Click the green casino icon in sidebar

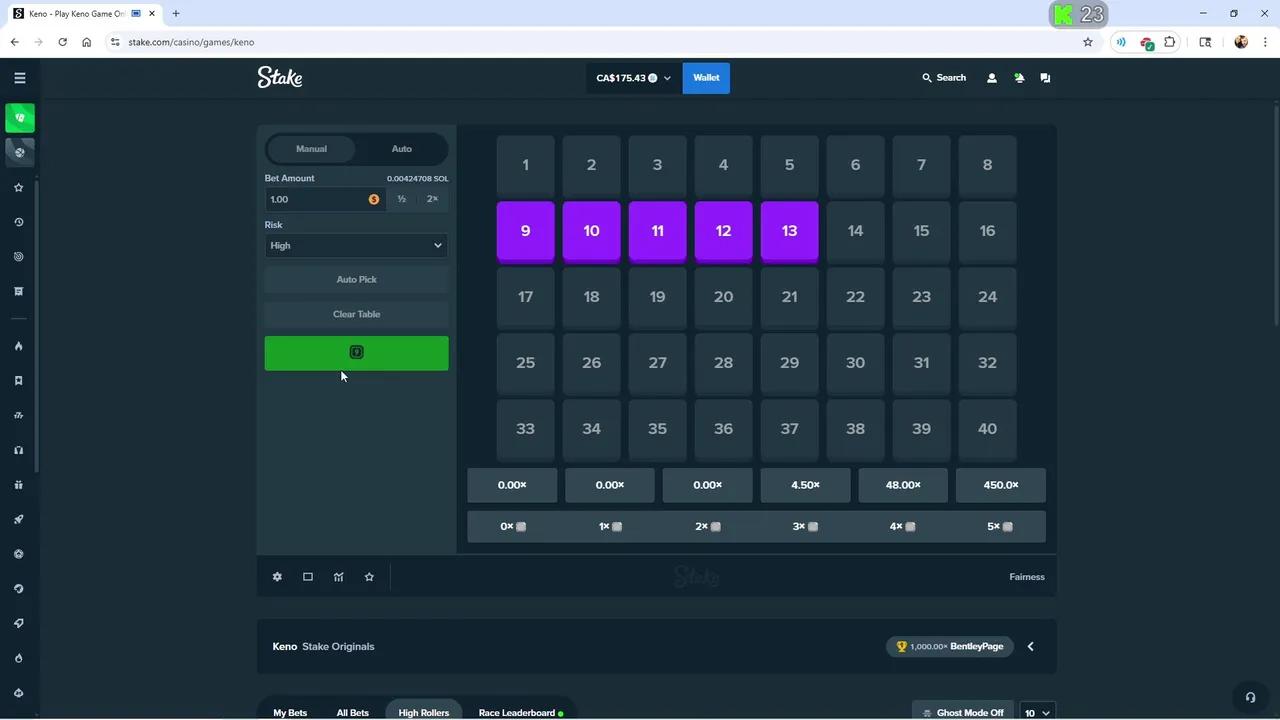pos(20,118)
